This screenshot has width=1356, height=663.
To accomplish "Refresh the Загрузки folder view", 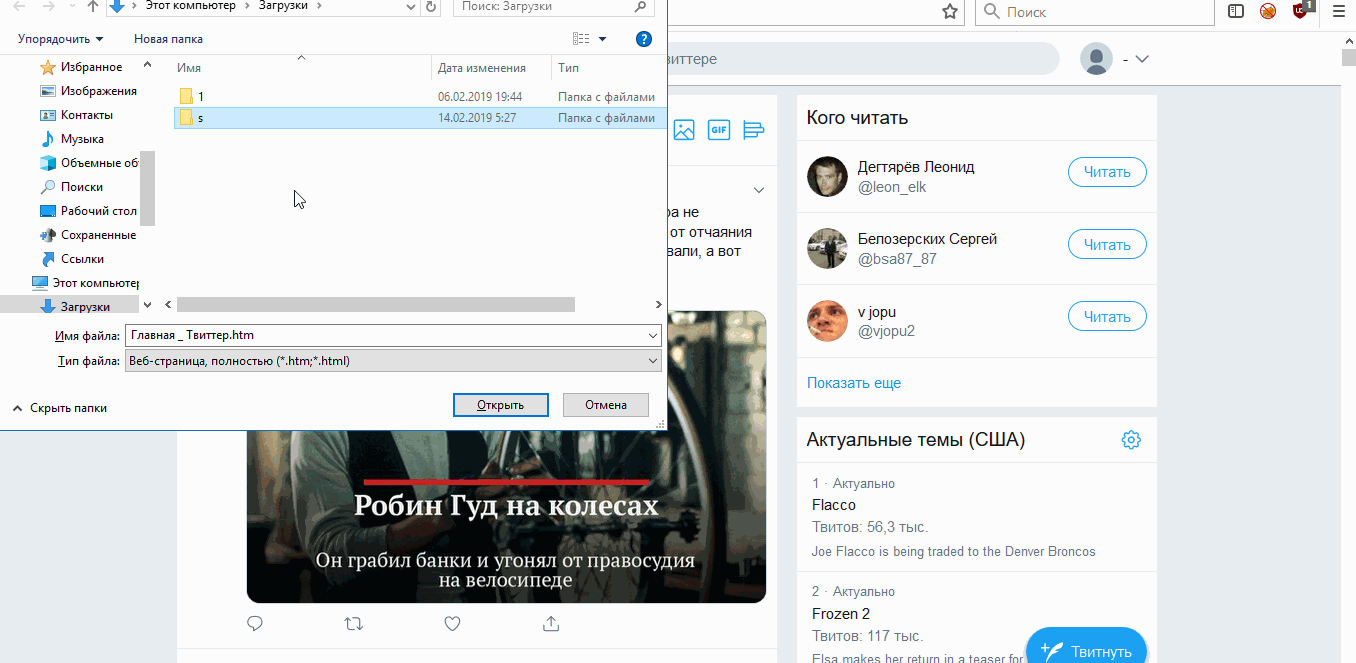I will (x=431, y=7).
